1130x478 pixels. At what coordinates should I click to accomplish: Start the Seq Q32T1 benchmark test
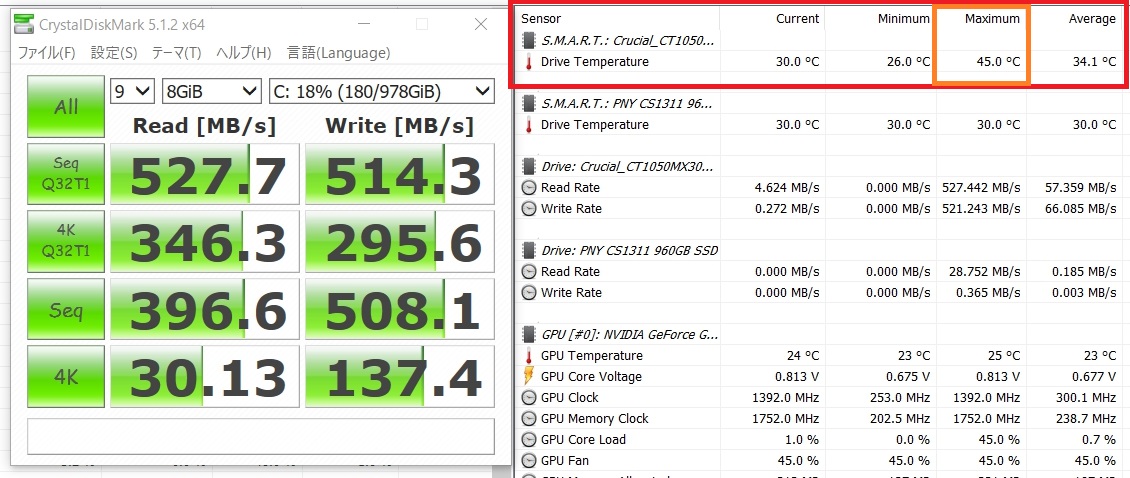(x=66, y=173)
